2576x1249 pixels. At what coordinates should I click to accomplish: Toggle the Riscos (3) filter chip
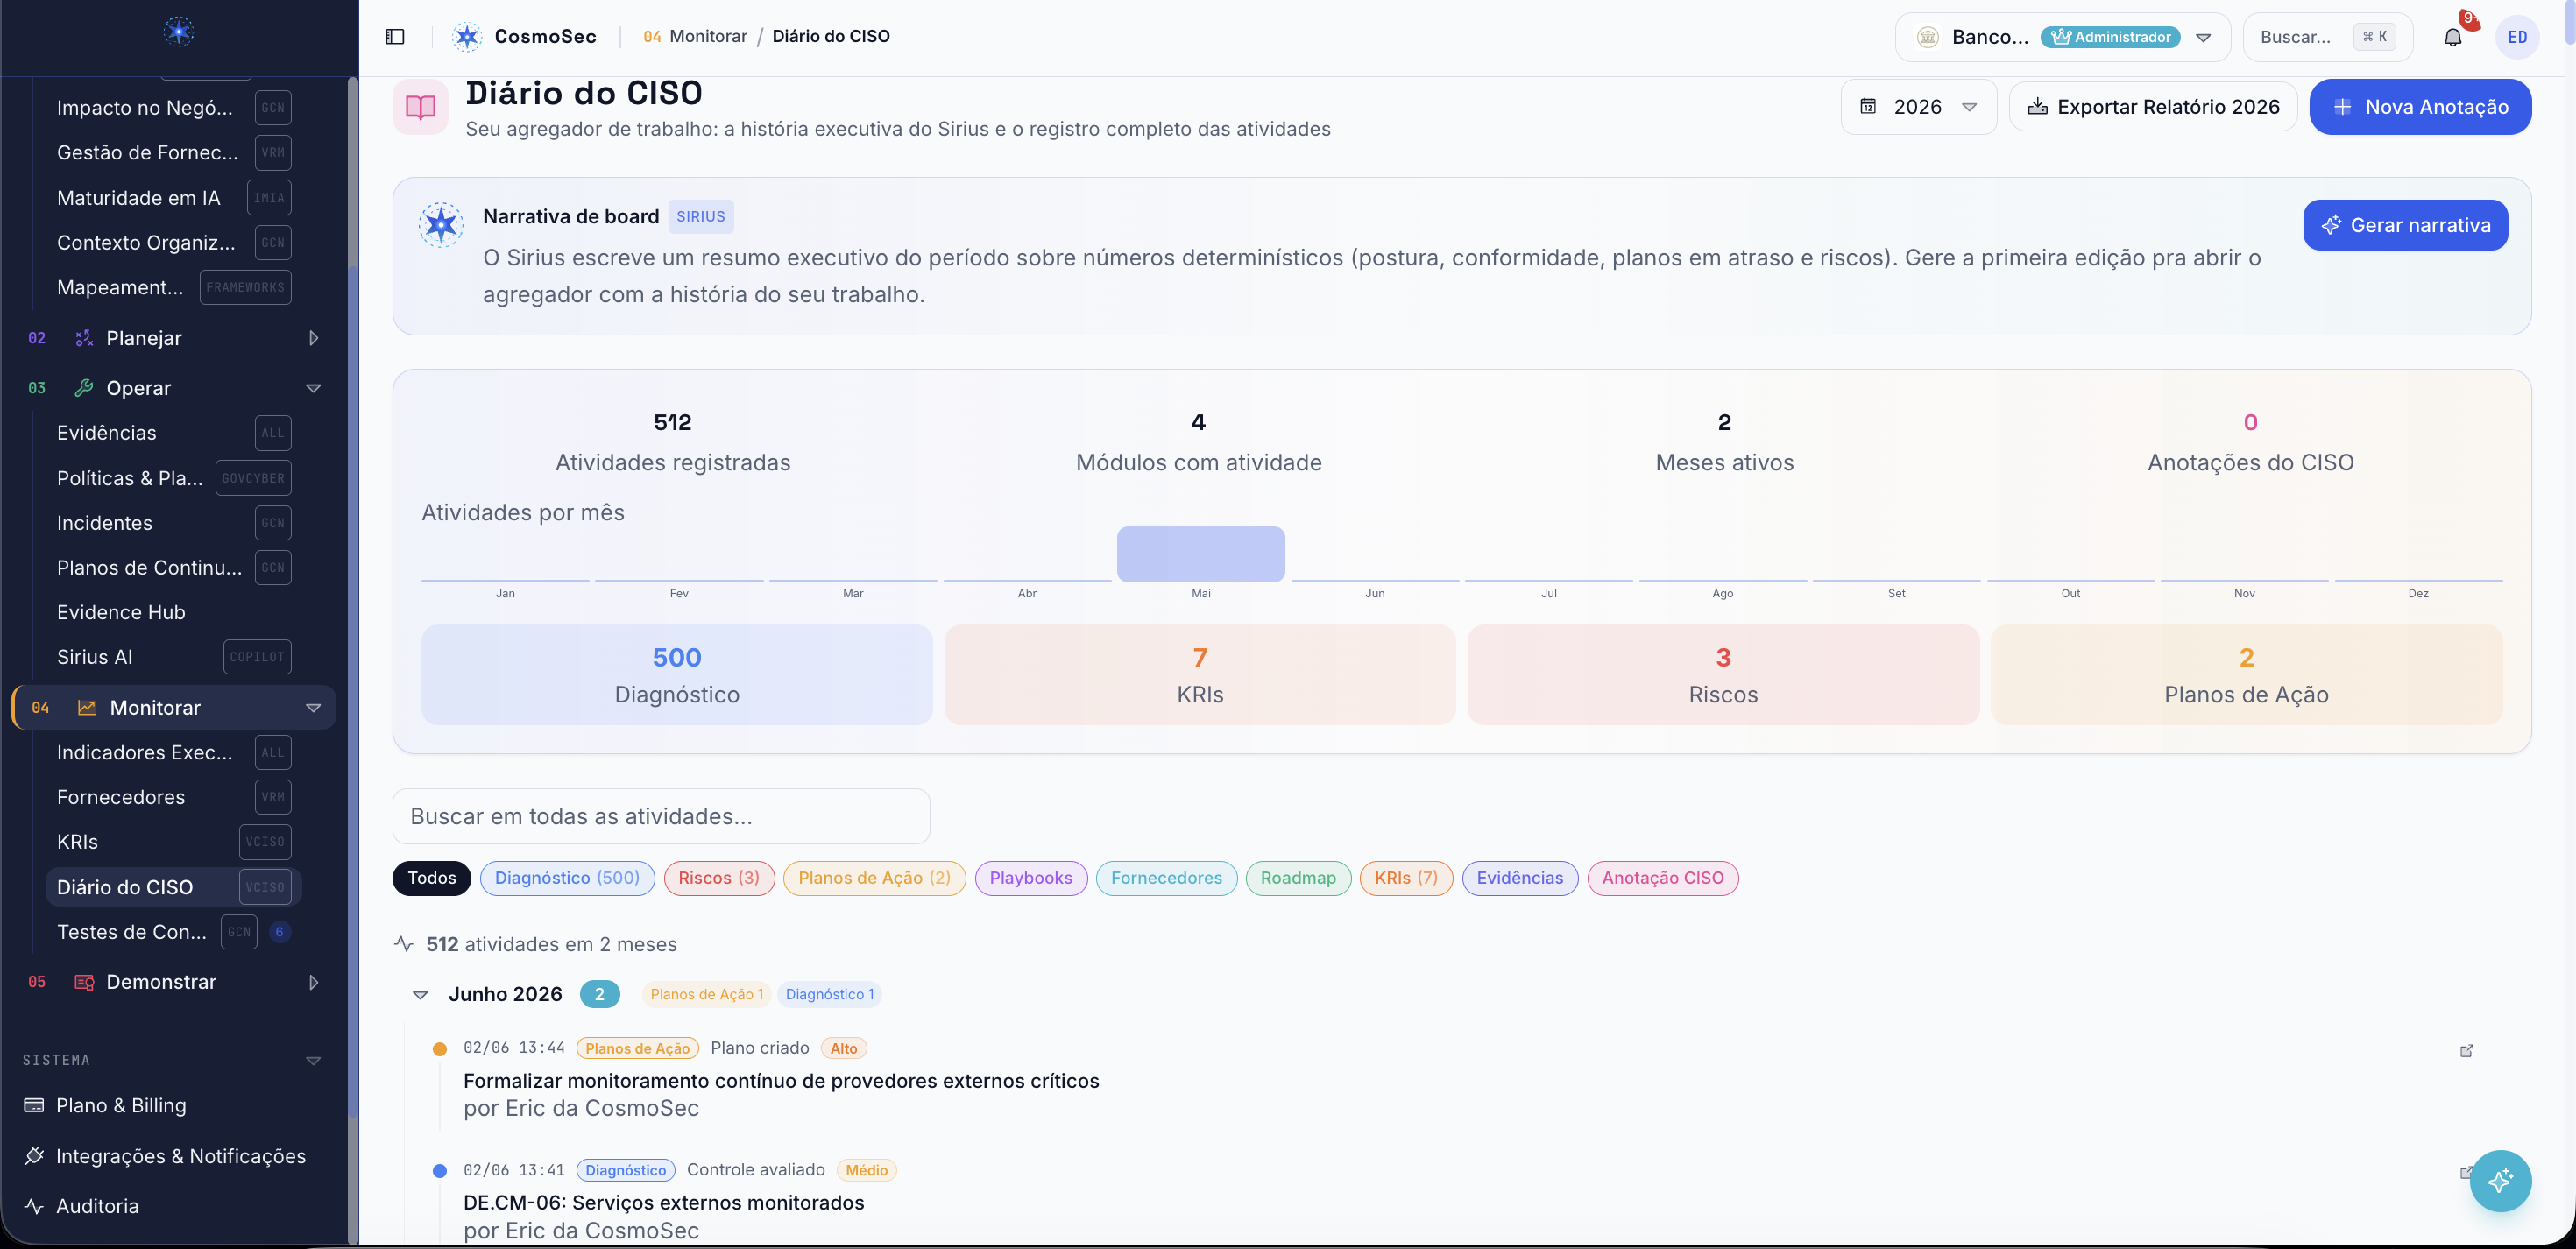click(x=719, y=877)
